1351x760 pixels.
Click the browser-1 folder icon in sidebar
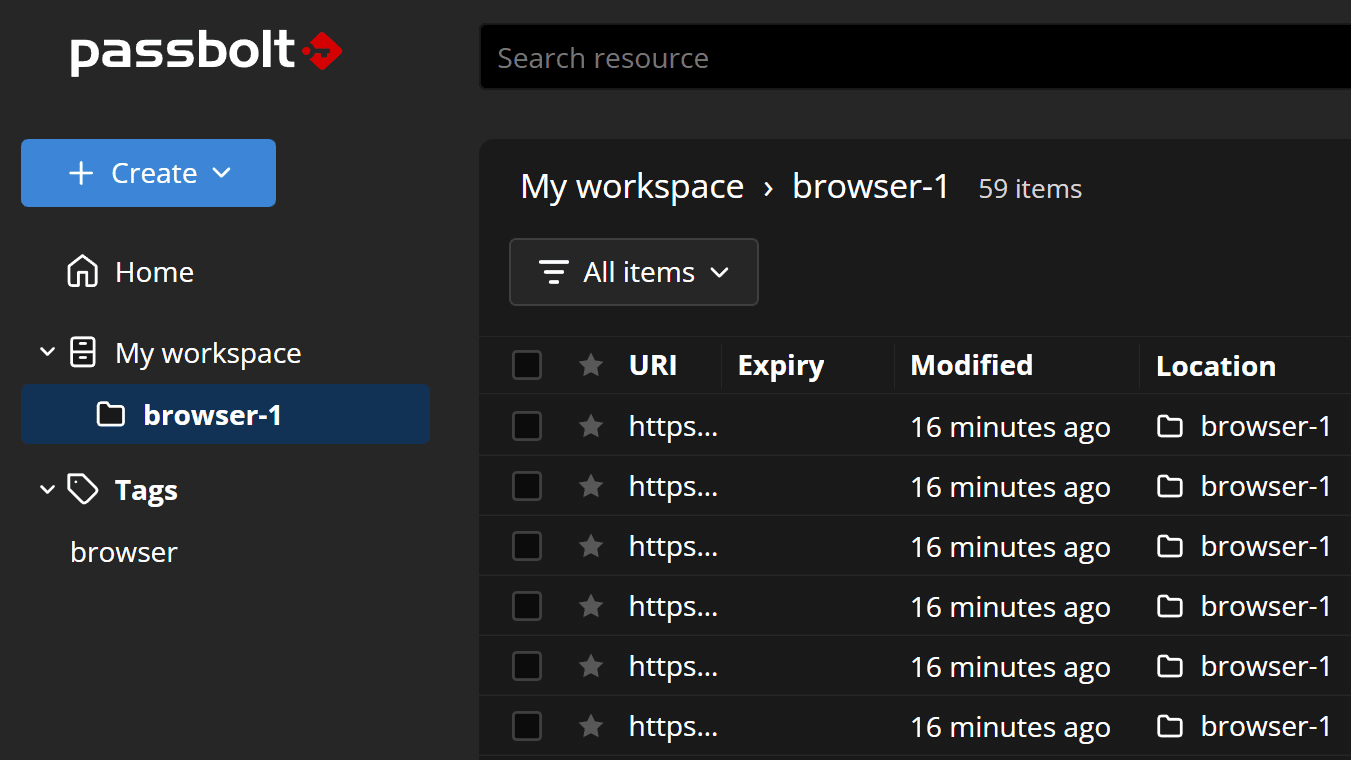pos(109,414)
